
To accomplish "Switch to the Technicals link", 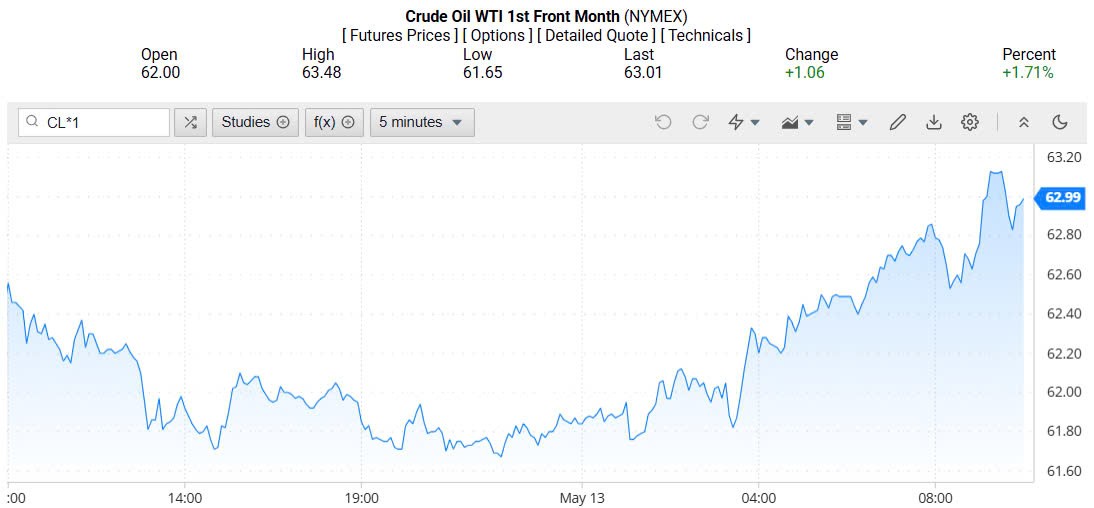I will click(706, 35).
